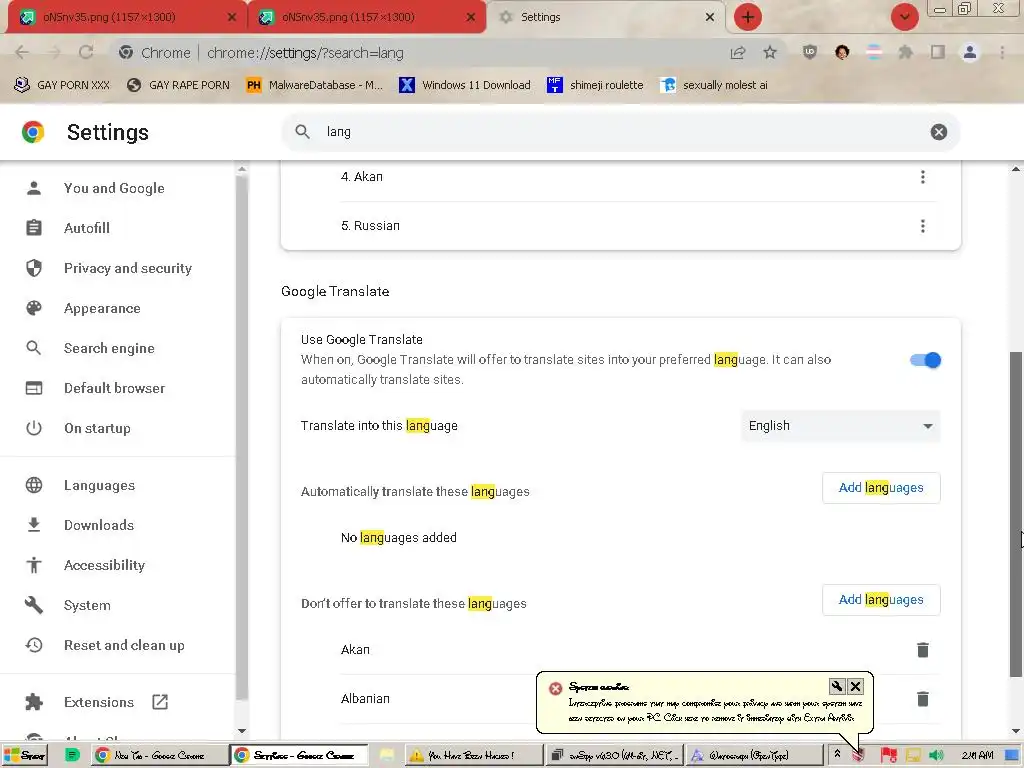This screenshot has width=1024, height=768.
Task: Open the Windows 11 Download bookmark
Action: (465, 85)
